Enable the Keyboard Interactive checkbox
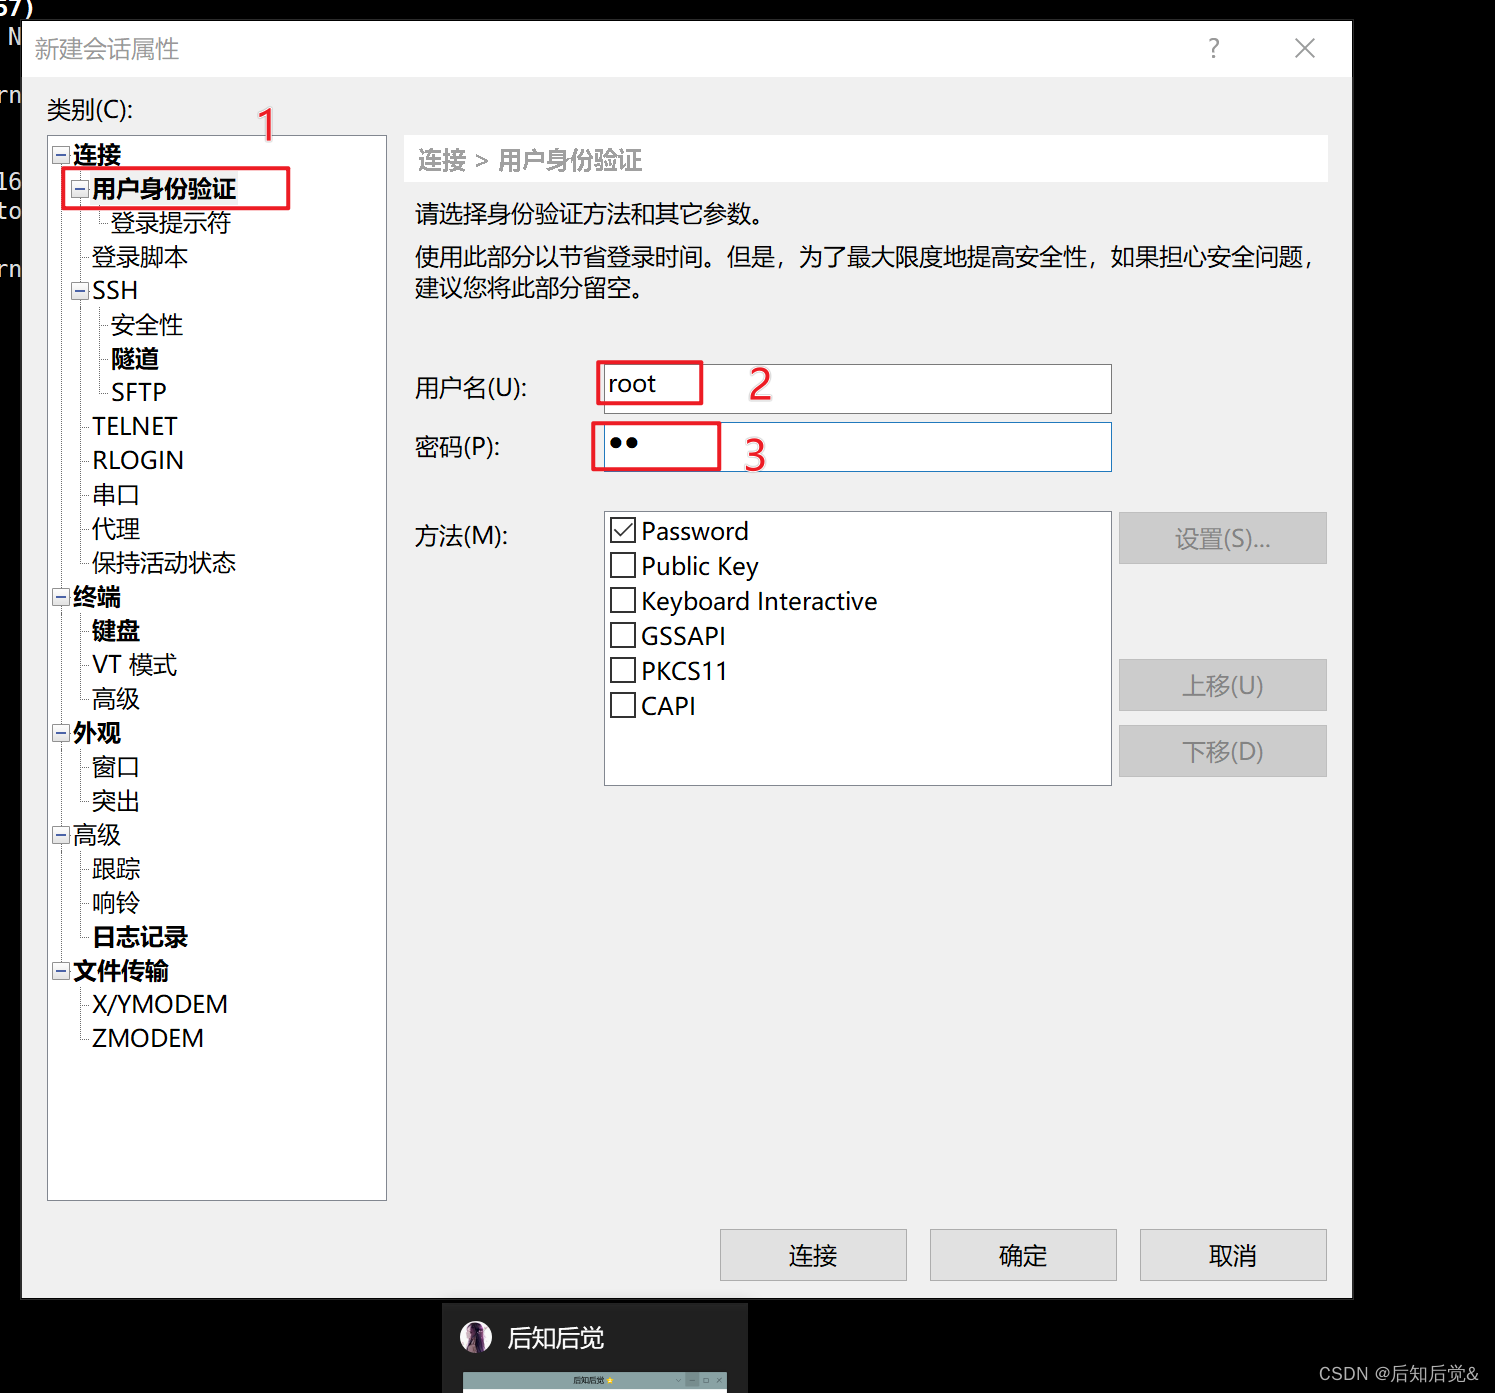The width and height of the screenshot is (1495, 1393). [623, 600]
